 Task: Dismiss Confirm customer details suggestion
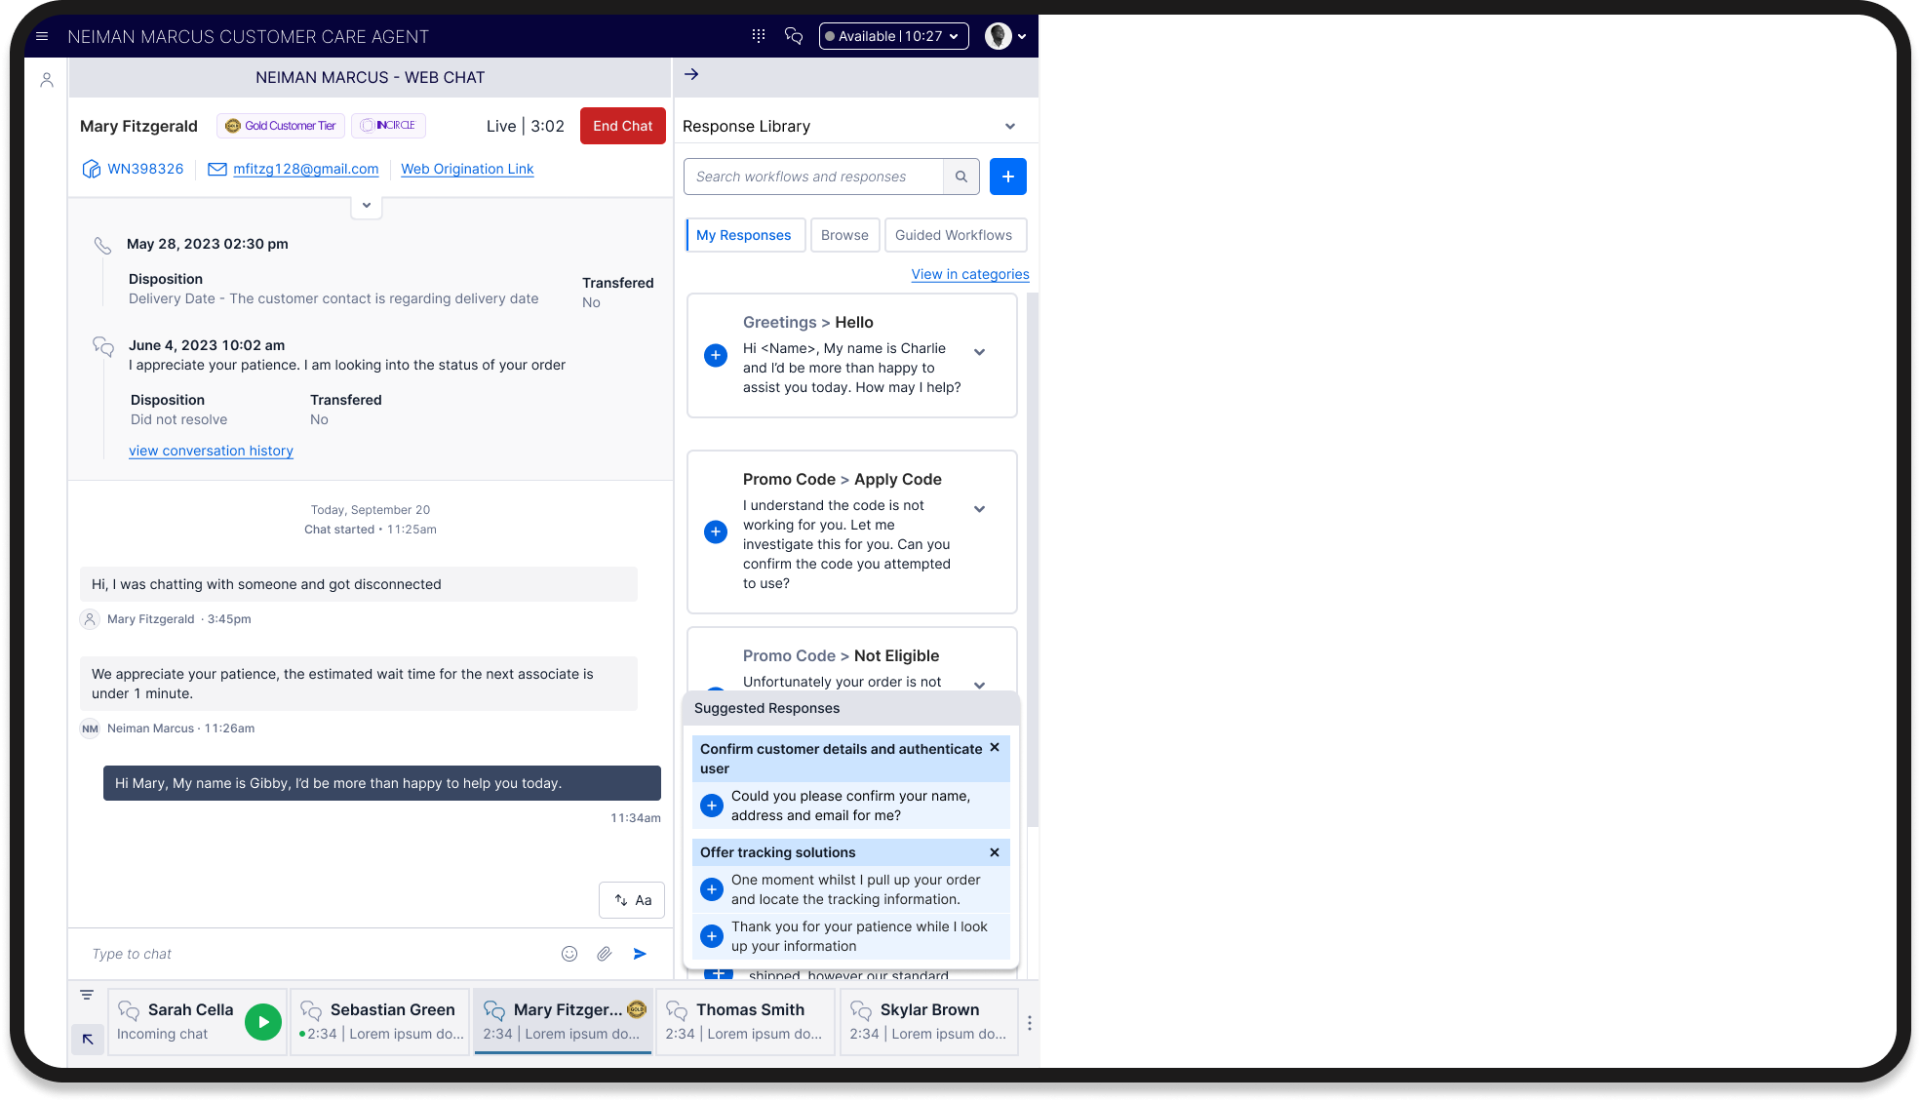click(994, 748)
